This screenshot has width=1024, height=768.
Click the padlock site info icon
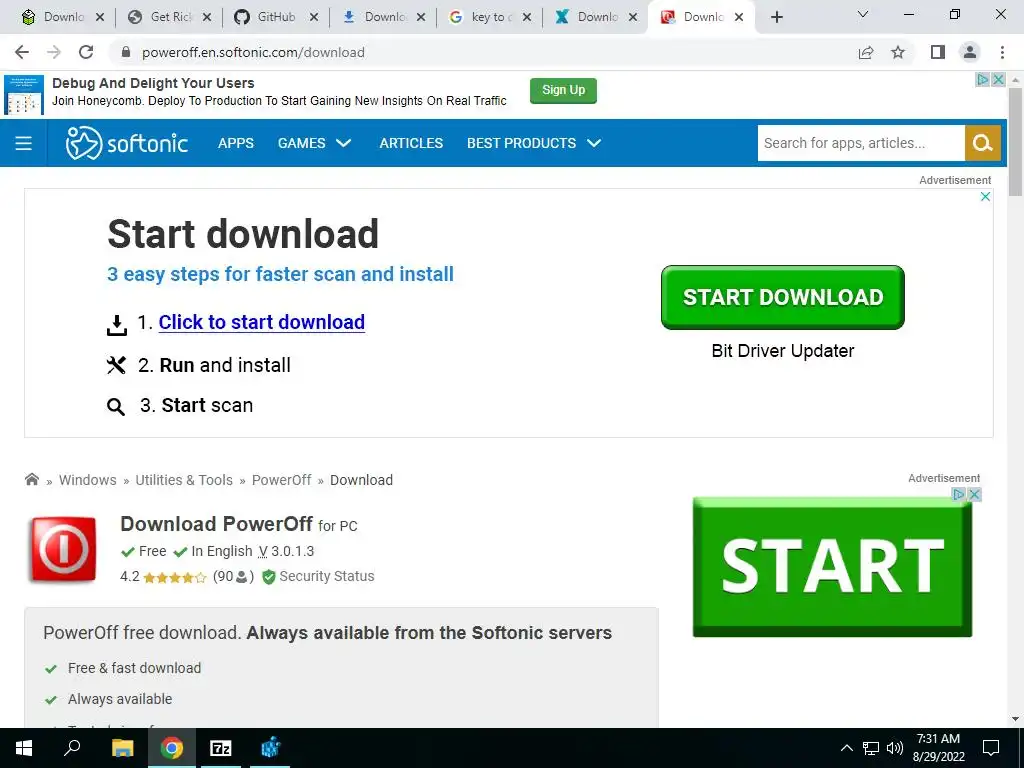tap(126, 52)
